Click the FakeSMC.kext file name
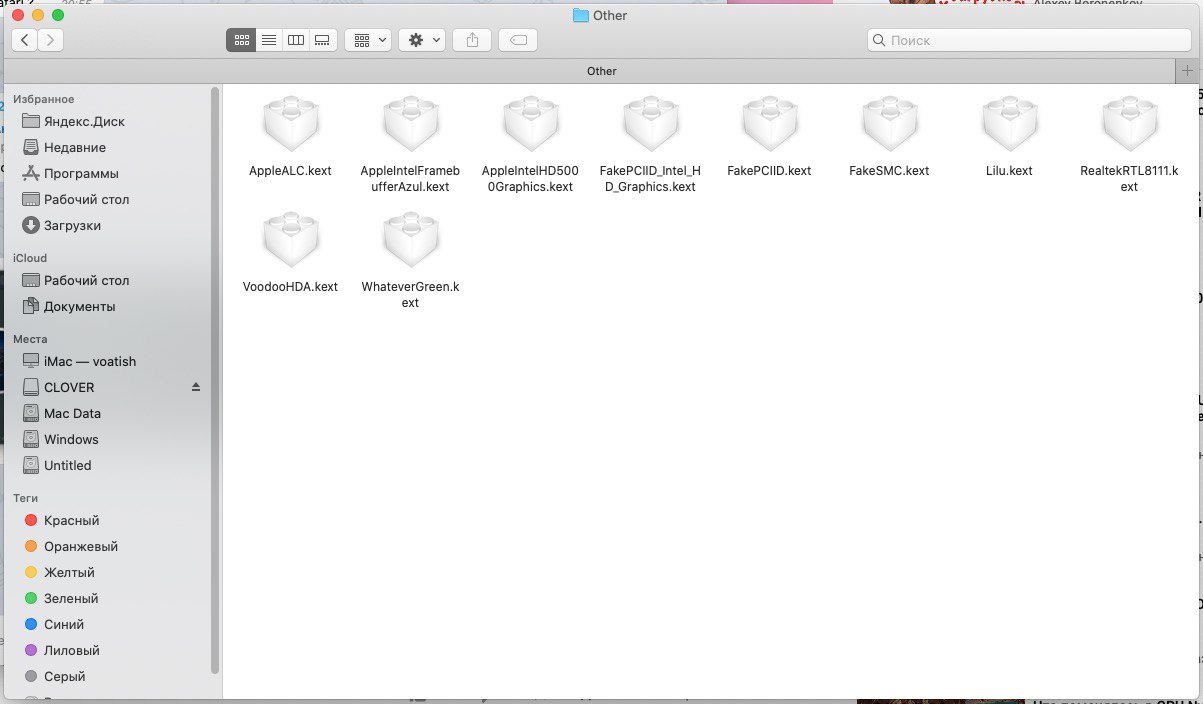The height and width of the screenshot is (704, 1203). tap(889, 170)
